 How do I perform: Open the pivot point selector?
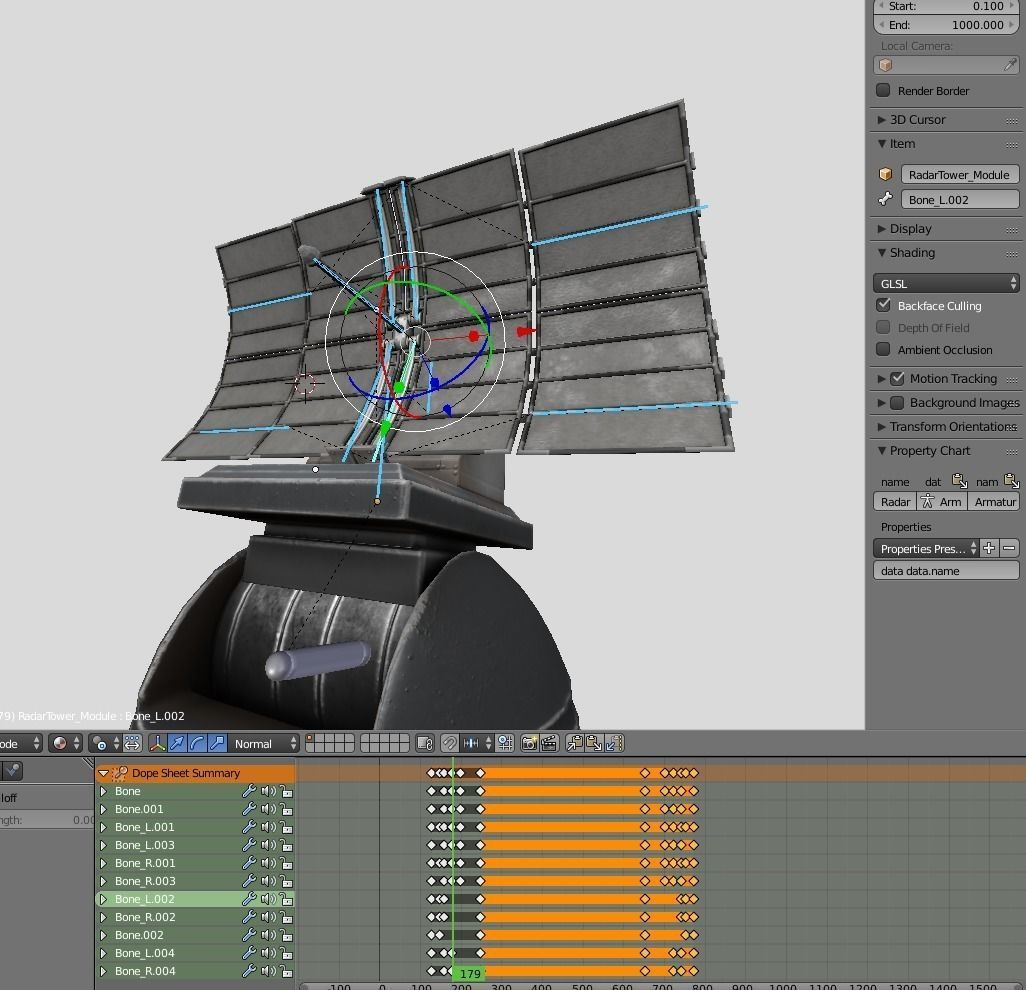[105, 743]
